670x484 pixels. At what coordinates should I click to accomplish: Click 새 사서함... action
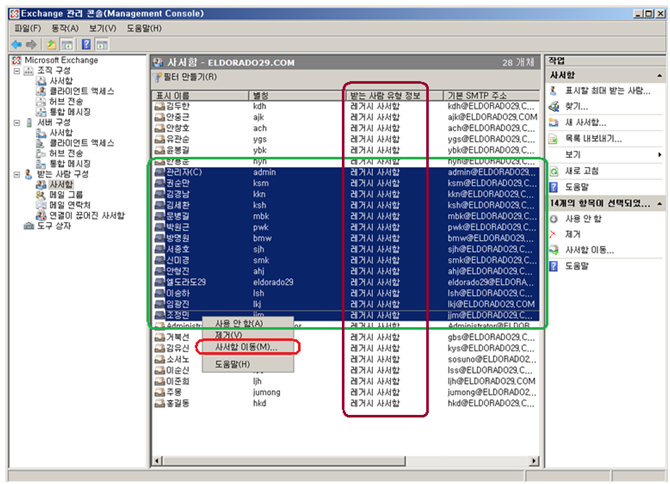tap(585, 123)
